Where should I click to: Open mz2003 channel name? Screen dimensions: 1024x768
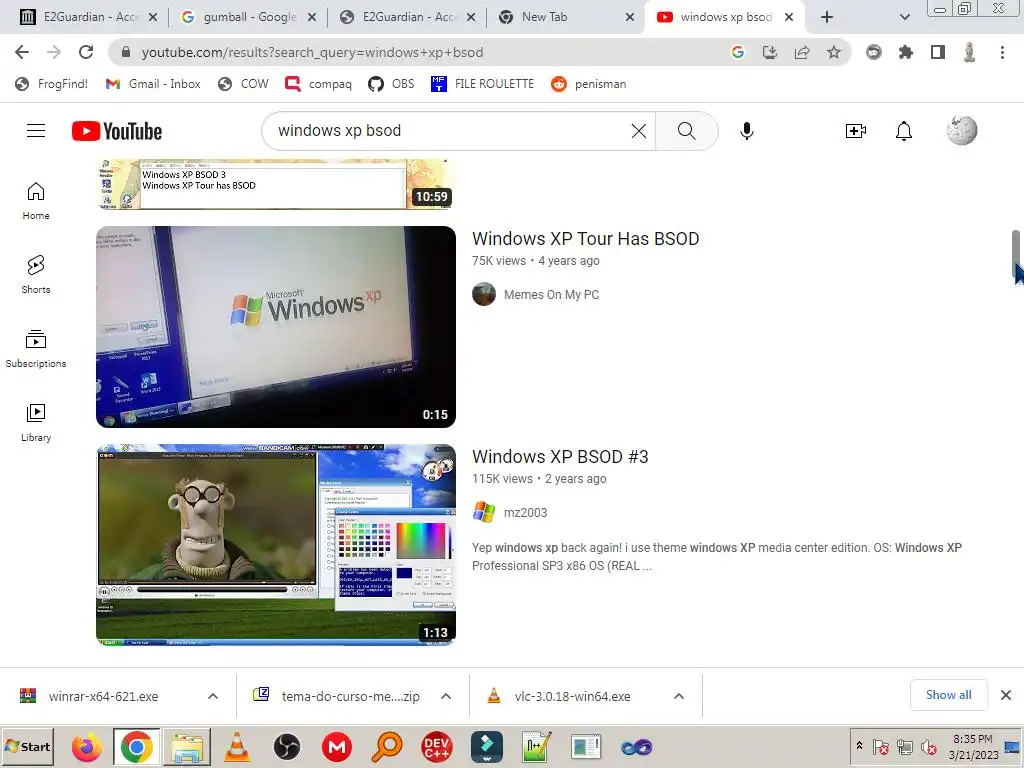coord(526,513)
